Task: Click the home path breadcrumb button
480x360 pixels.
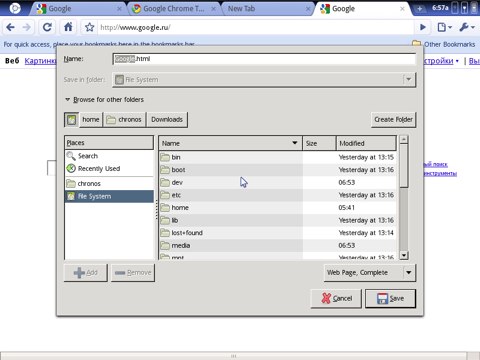Action: point(91,119)
